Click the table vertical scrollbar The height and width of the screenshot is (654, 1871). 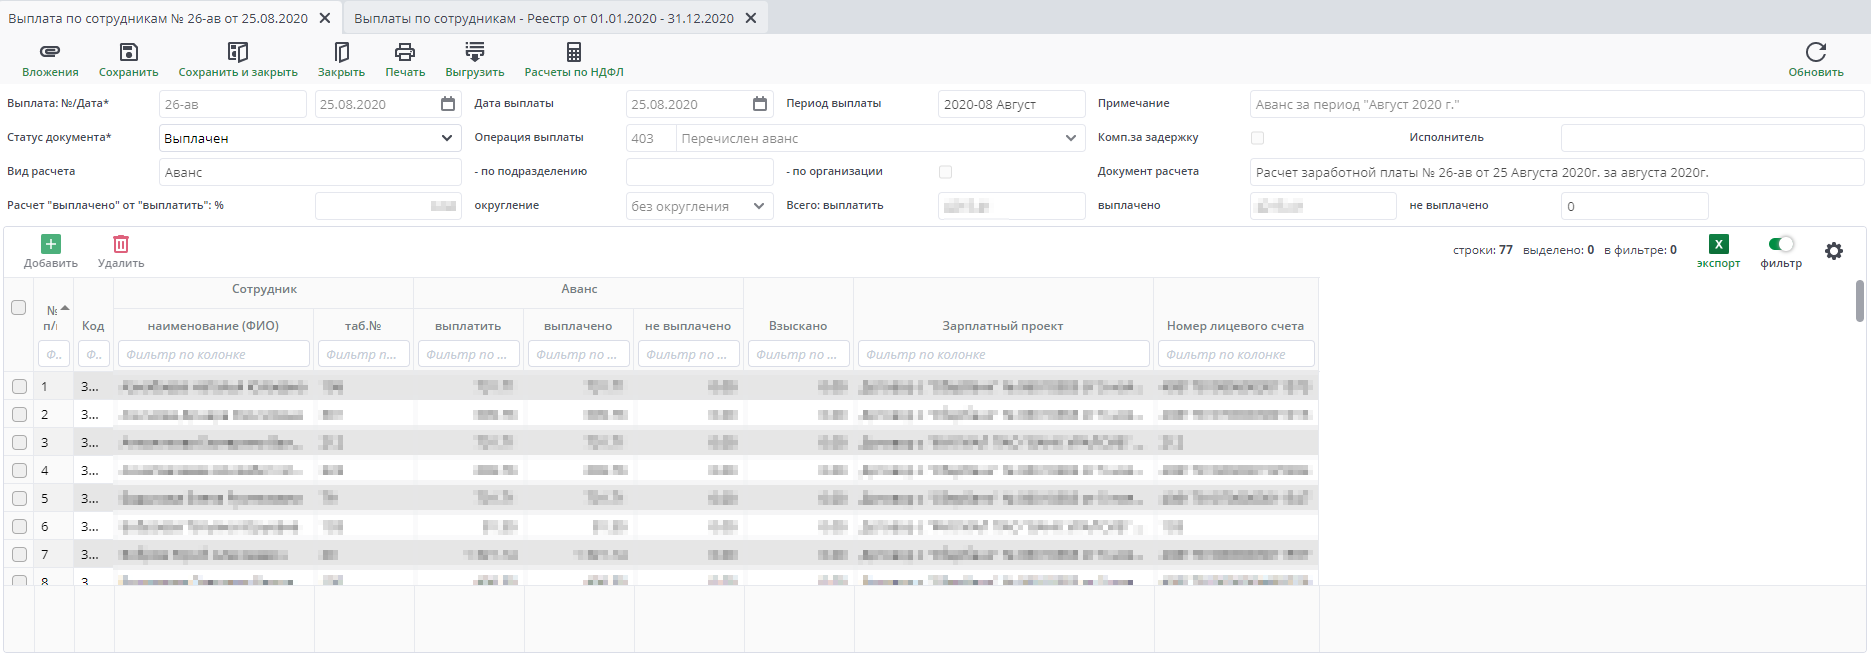1860,301
